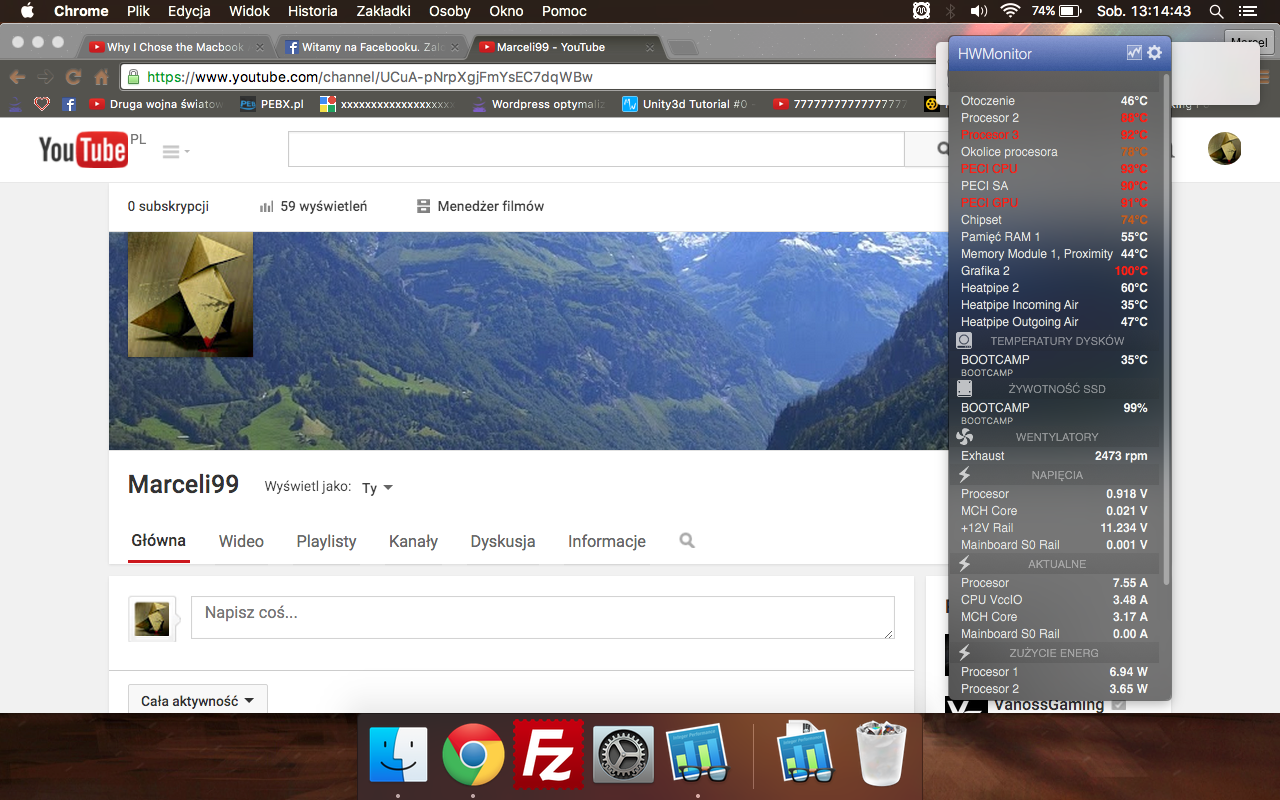Open Finder from the Dock
The height and width of the screenshot is (800, 1280).
click(x=398, y=754)
